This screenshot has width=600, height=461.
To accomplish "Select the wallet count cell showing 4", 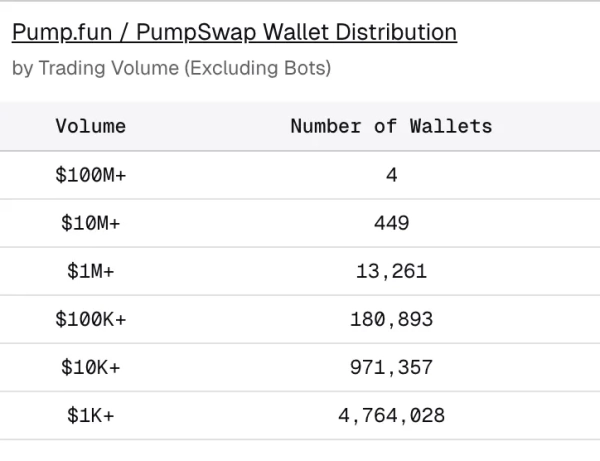I will pyautogui.click(x=391, y=176).
